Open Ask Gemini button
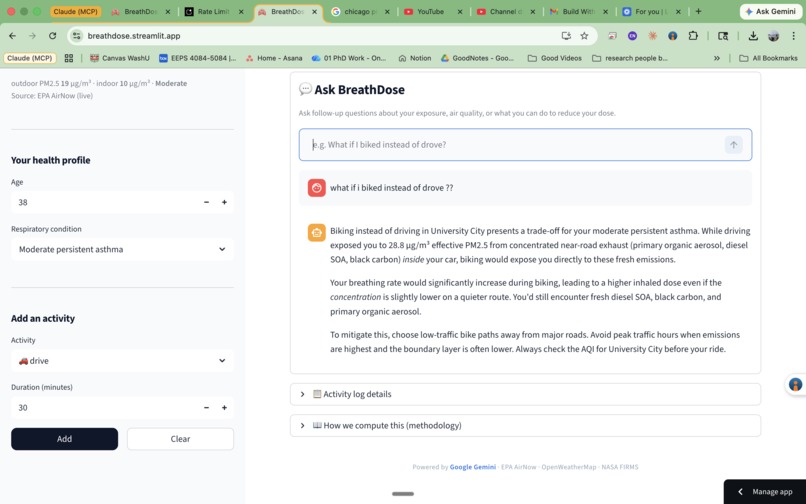The image size is (806, 504). pyautogui.click(x=770, y=11)
